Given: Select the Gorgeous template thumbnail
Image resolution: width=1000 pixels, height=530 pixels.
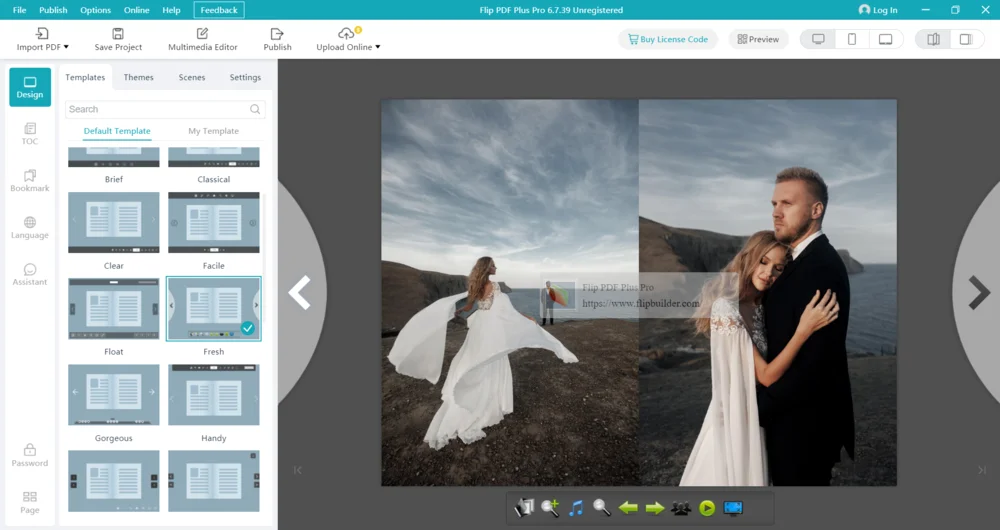Looking at the screenshot, I should pos(114,395).
